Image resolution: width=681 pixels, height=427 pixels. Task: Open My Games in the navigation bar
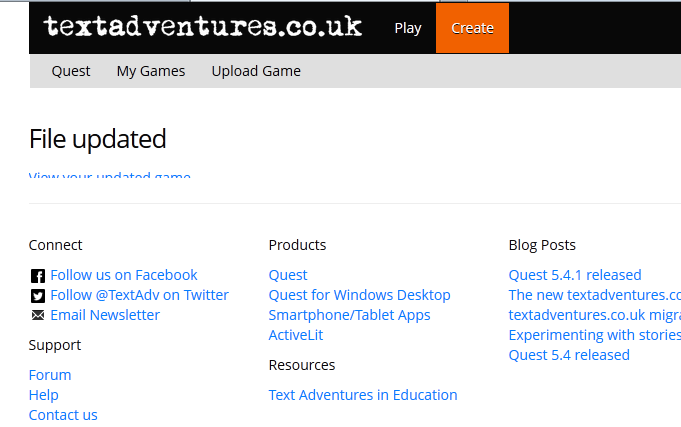coord(151,71)
